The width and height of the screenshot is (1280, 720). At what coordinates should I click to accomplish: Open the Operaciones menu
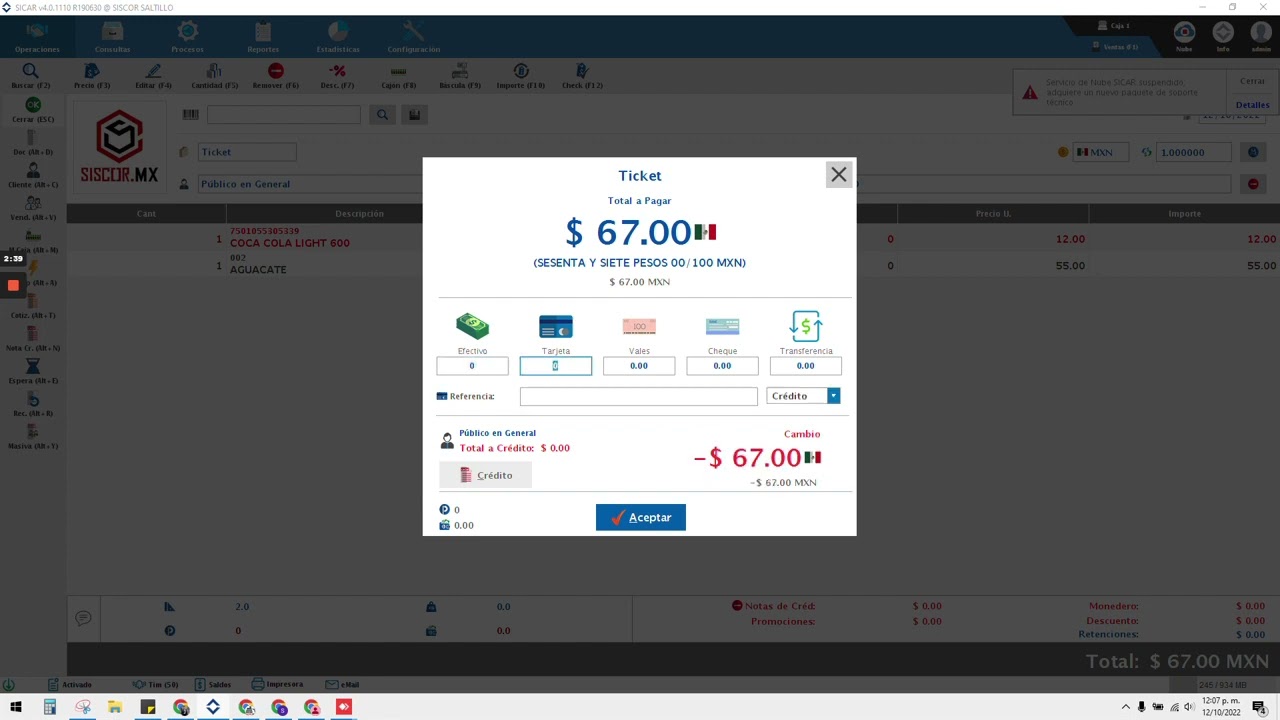tap(37, 38)
